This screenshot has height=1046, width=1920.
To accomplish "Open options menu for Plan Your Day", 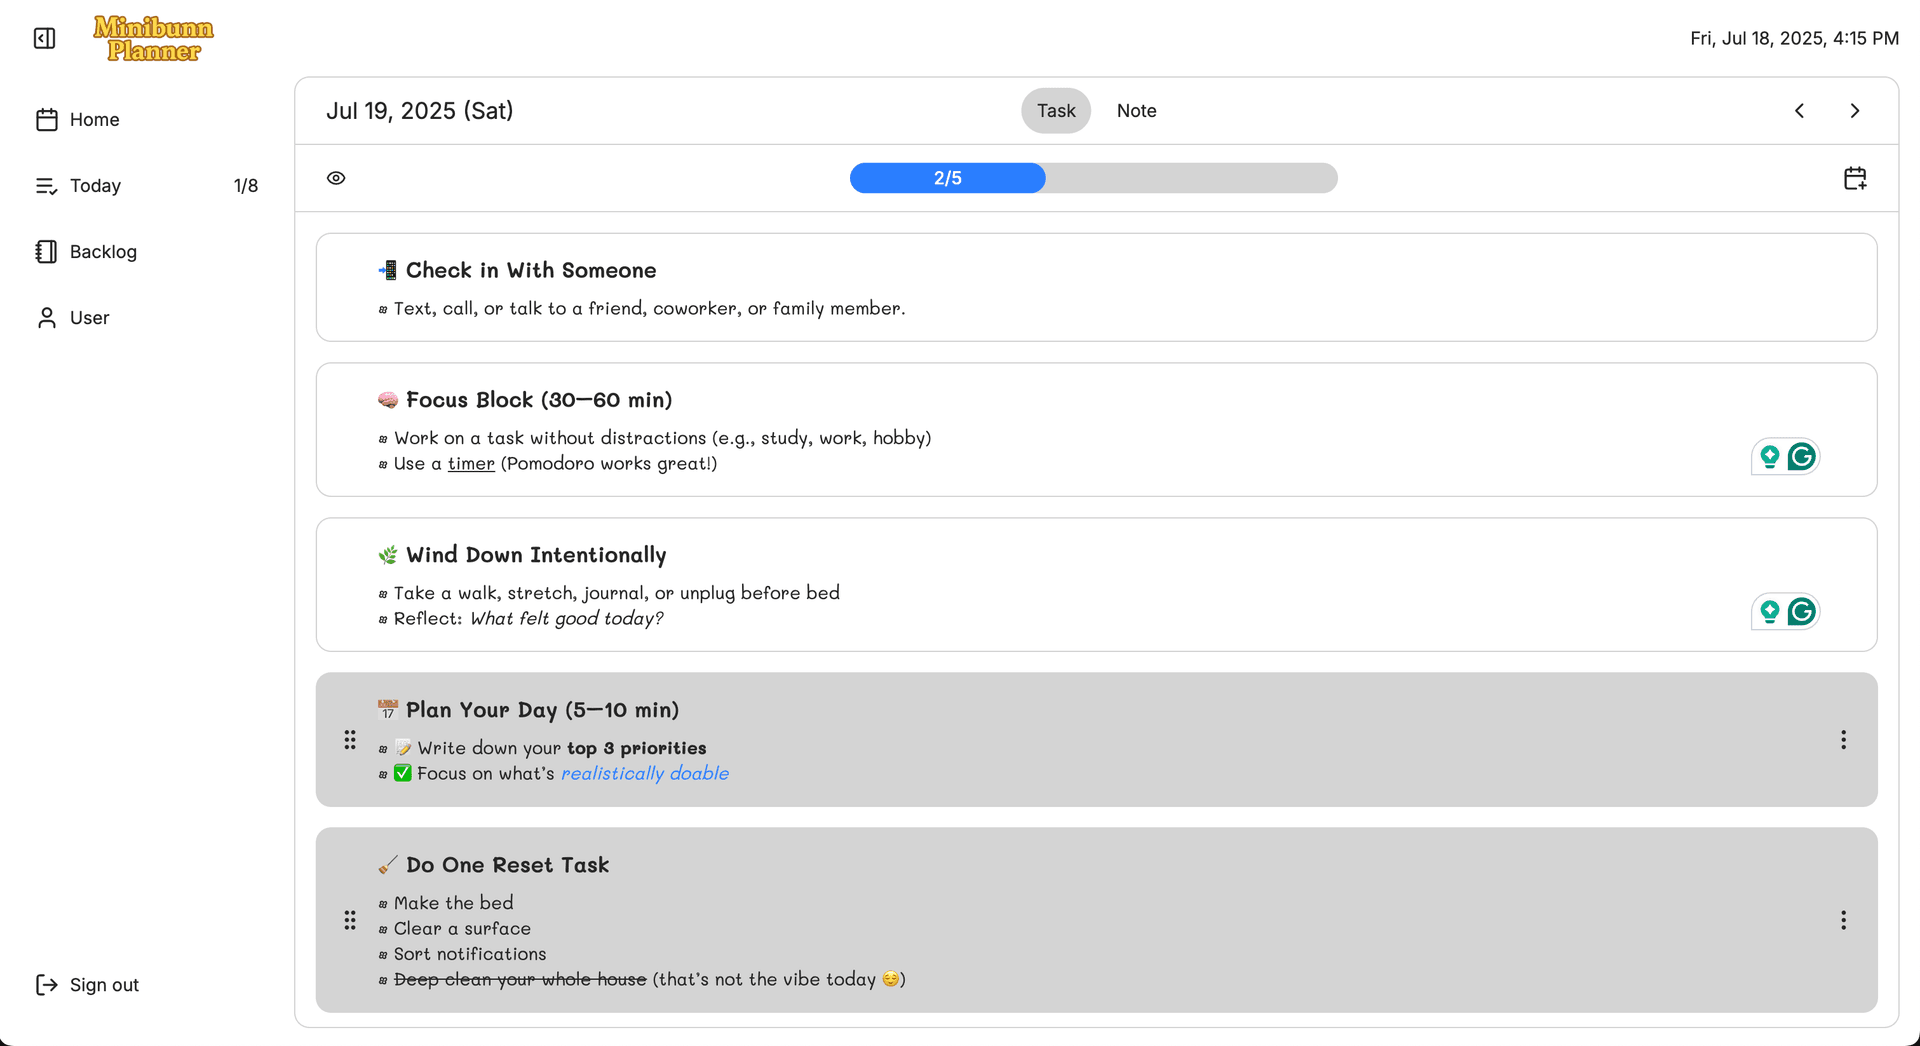I will [1843, 740].
